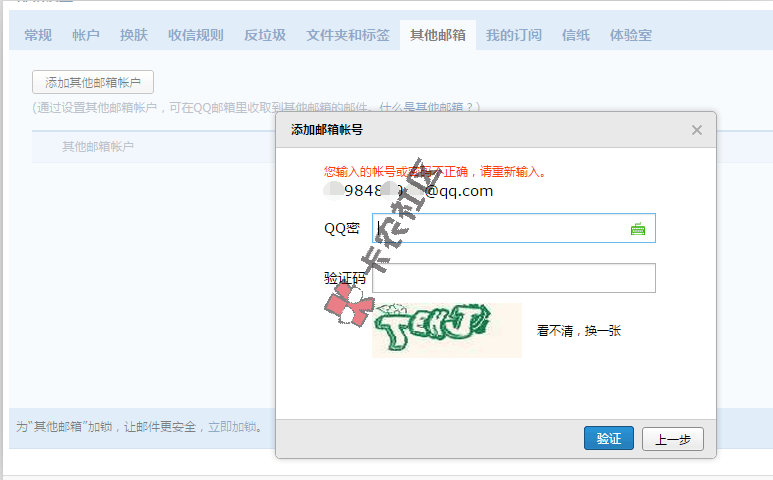Click the blue 验证 button
Screen dimensions: 773x480
point(609,439)
